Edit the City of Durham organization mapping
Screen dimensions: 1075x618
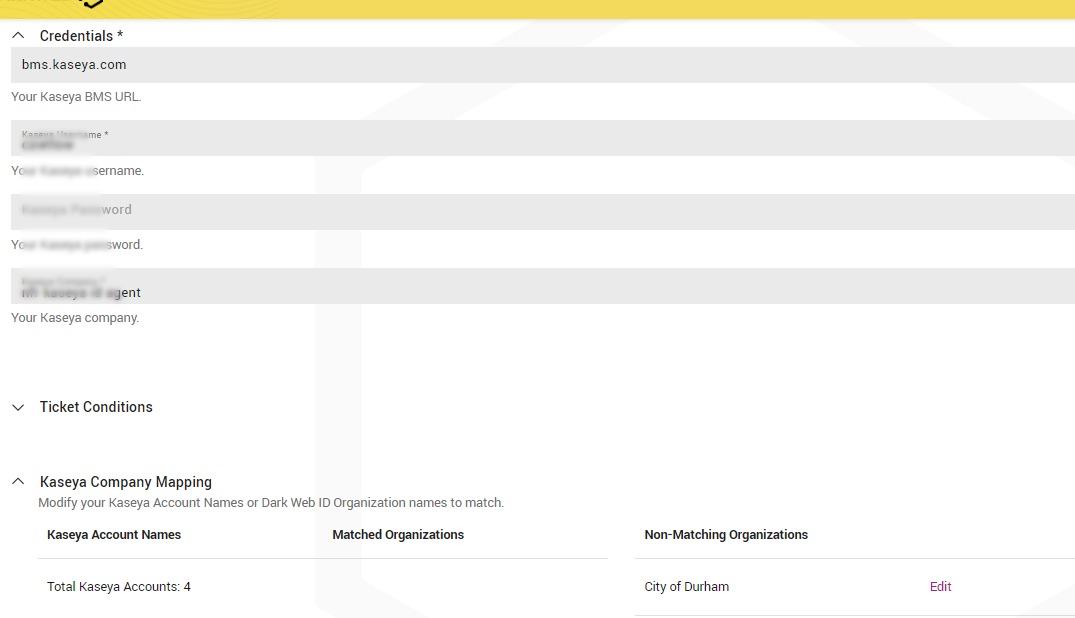[940, 586]
